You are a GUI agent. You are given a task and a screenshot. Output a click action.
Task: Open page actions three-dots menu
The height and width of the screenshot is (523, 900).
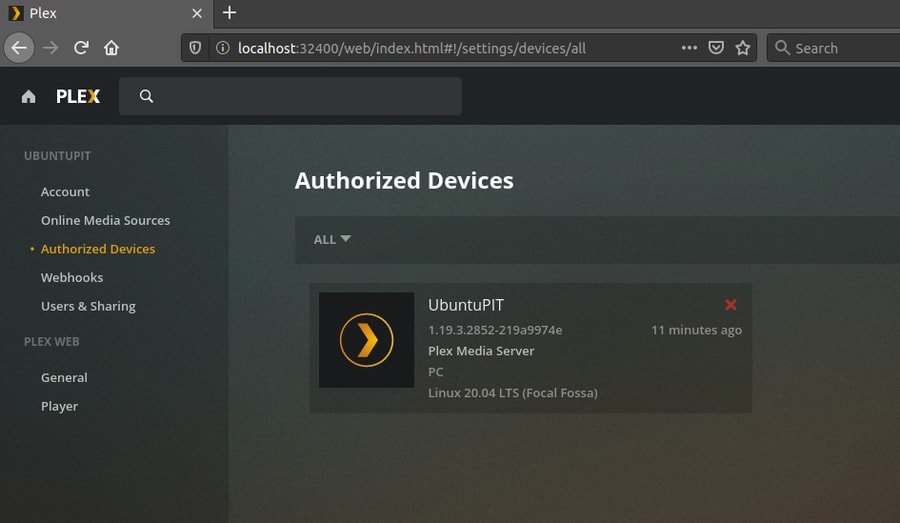pos(689,48)
